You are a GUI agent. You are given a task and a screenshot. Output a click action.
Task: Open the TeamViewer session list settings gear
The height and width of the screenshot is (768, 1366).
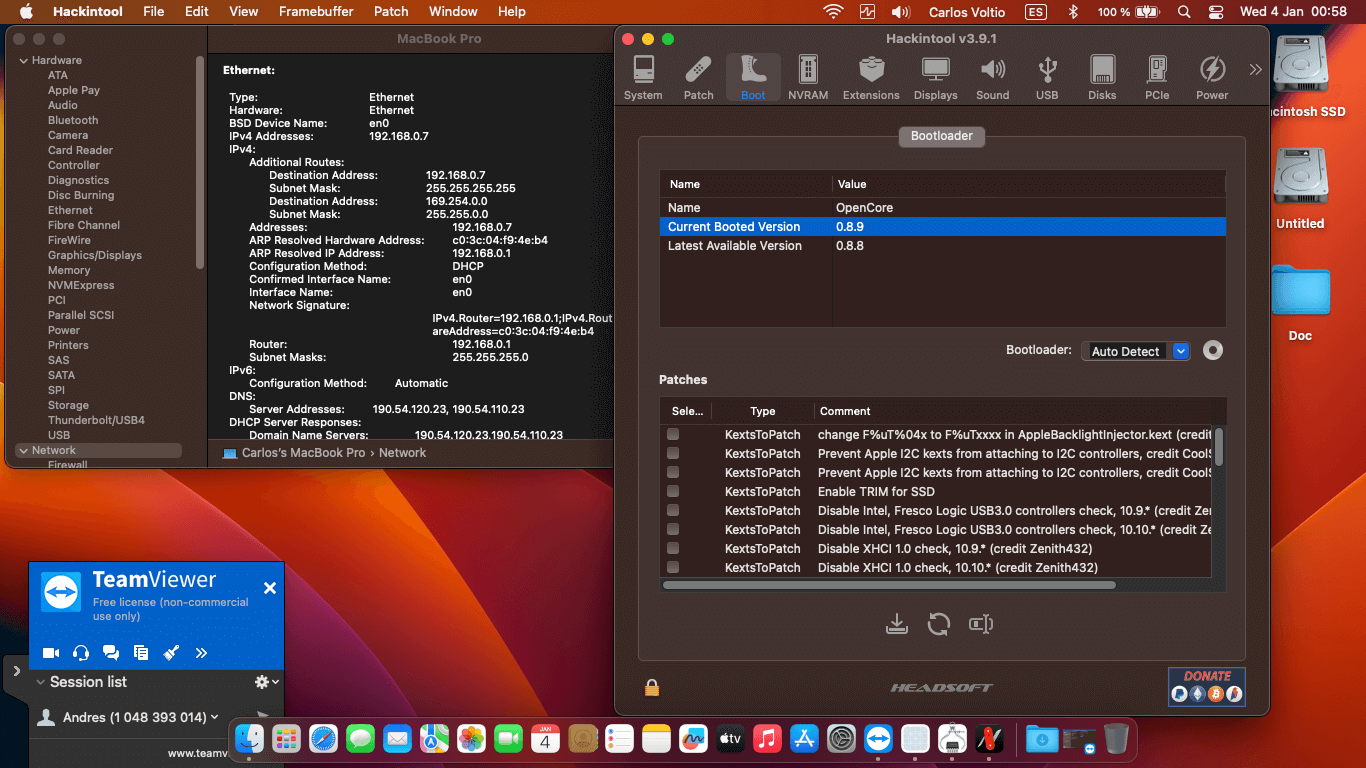tap(266, 682)
